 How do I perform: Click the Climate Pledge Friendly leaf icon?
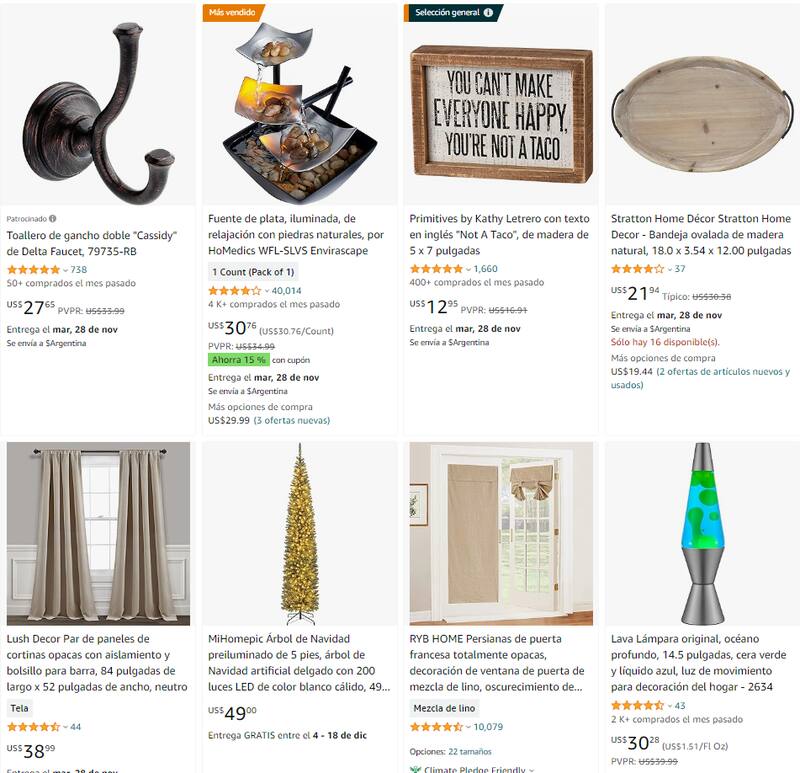[415, 769]
